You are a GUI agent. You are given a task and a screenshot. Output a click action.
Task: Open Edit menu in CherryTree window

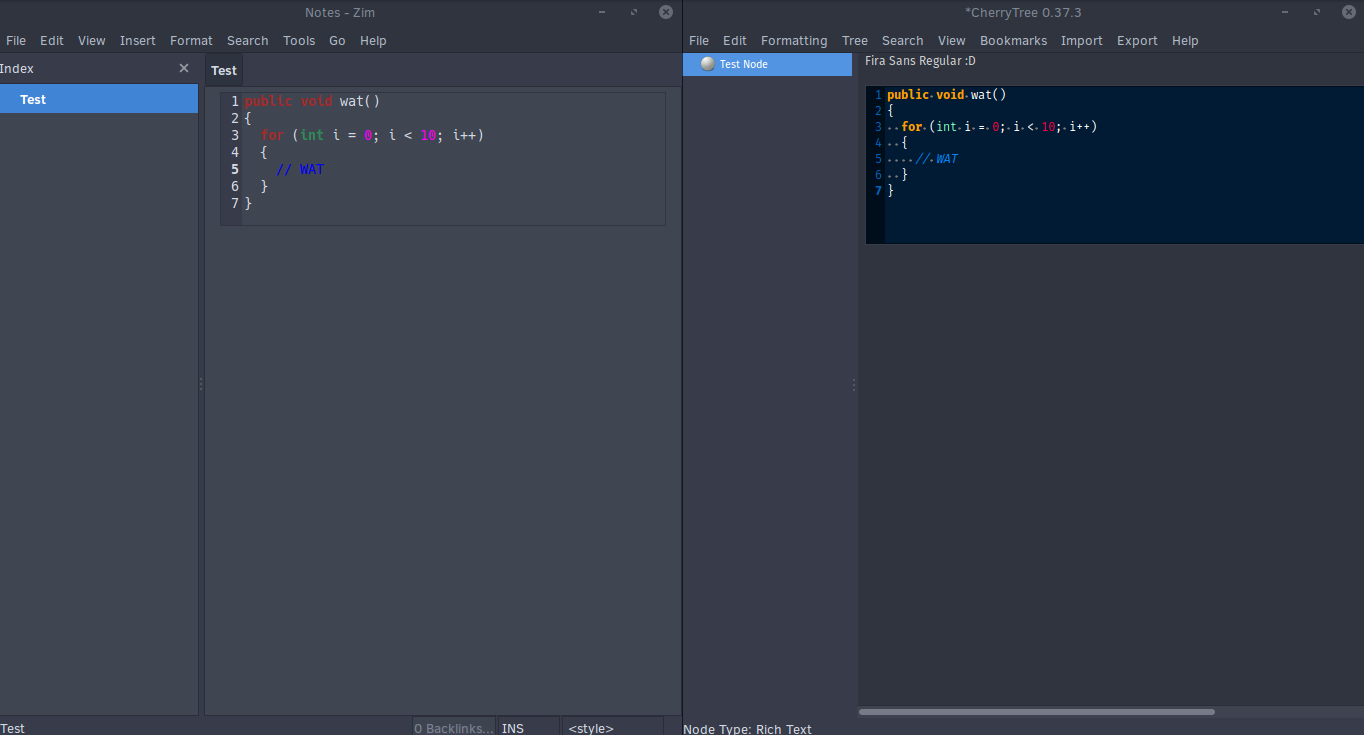pos(735,41)
